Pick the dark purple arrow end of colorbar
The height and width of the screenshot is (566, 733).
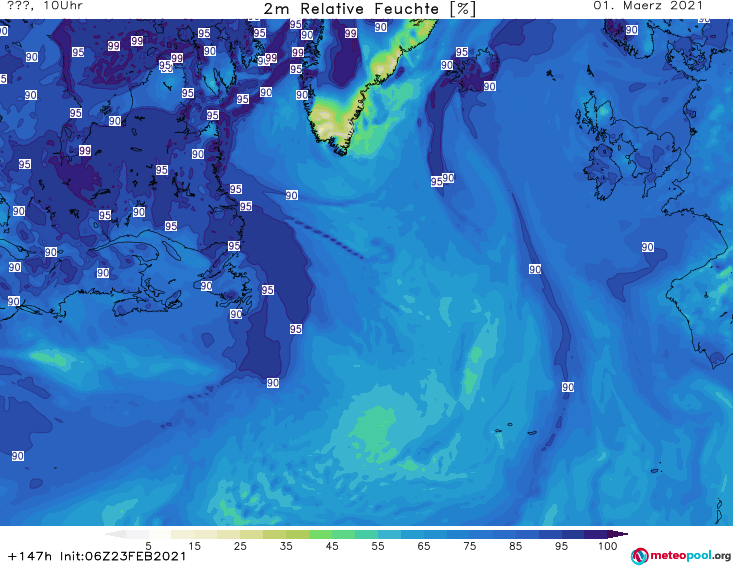click(x=618, y=534)
